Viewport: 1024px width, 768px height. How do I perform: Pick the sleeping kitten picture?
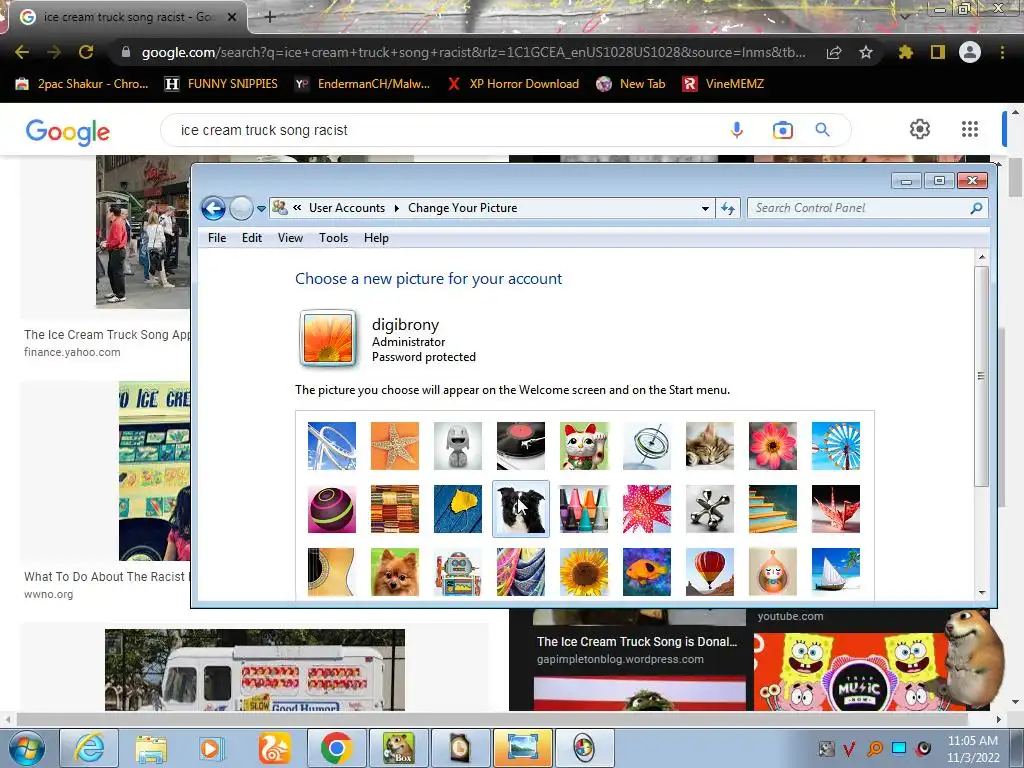coord(710,446)
